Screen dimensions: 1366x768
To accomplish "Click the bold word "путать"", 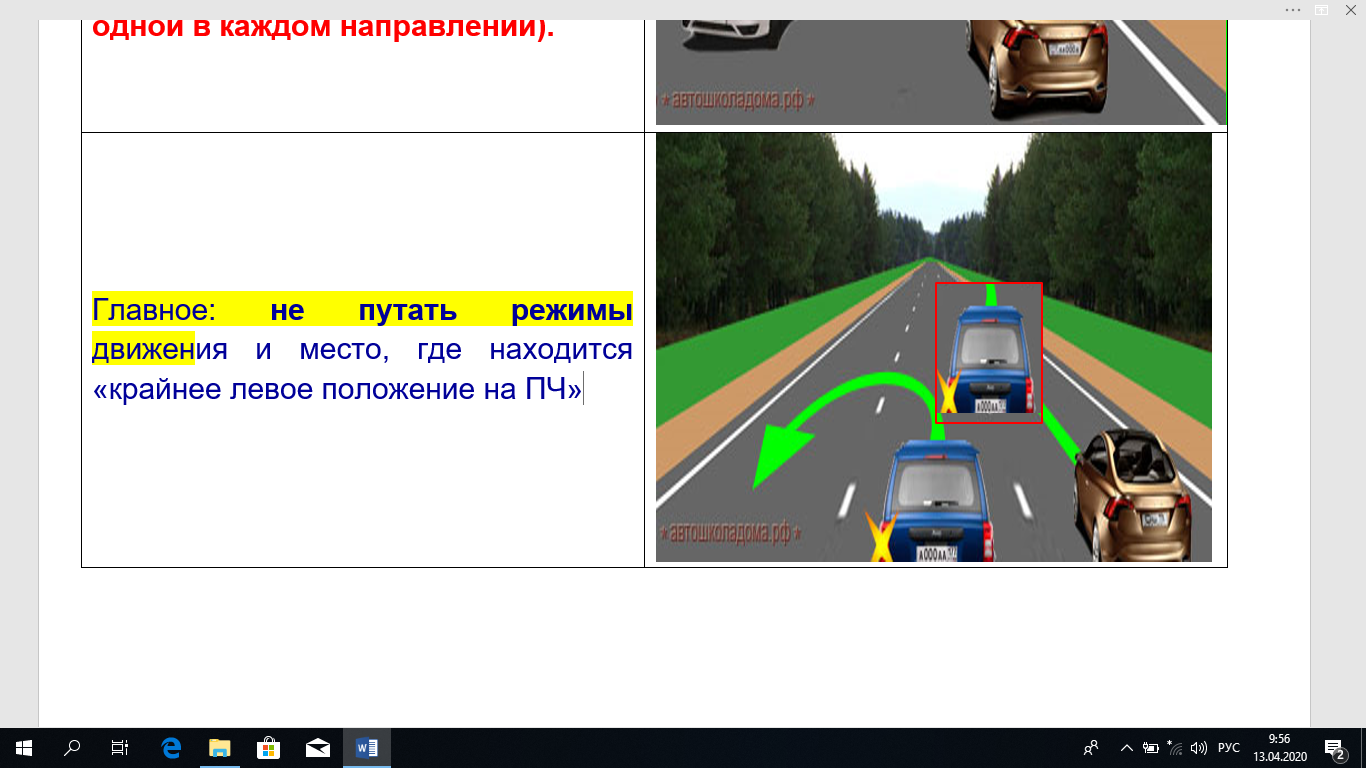I will [409, 309].
